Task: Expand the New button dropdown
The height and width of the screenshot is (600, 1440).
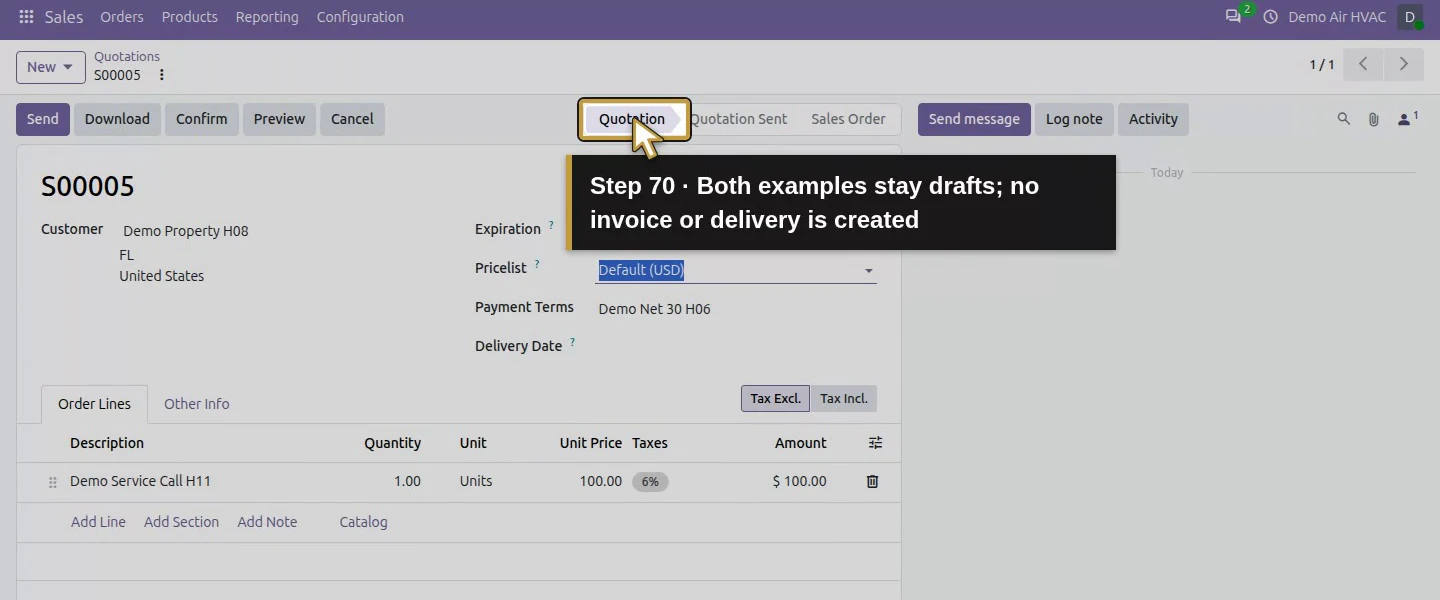Action: click(68, 67)
